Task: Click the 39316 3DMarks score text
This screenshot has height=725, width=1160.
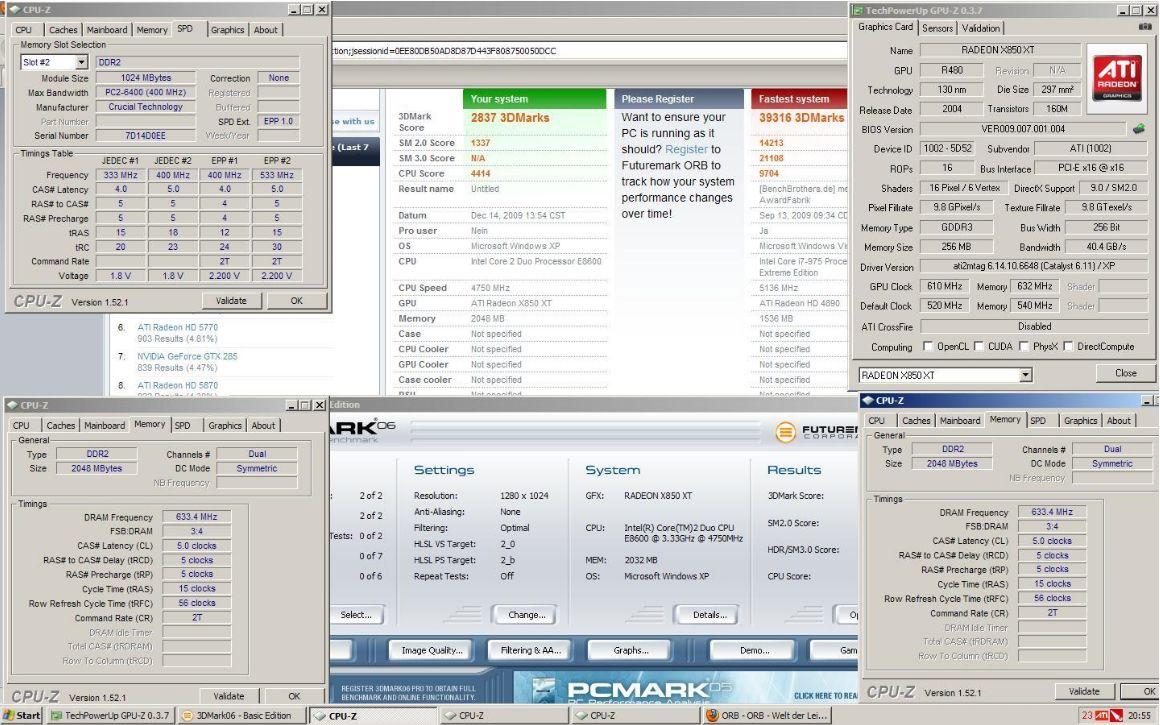Action: [x=801, y=118]
